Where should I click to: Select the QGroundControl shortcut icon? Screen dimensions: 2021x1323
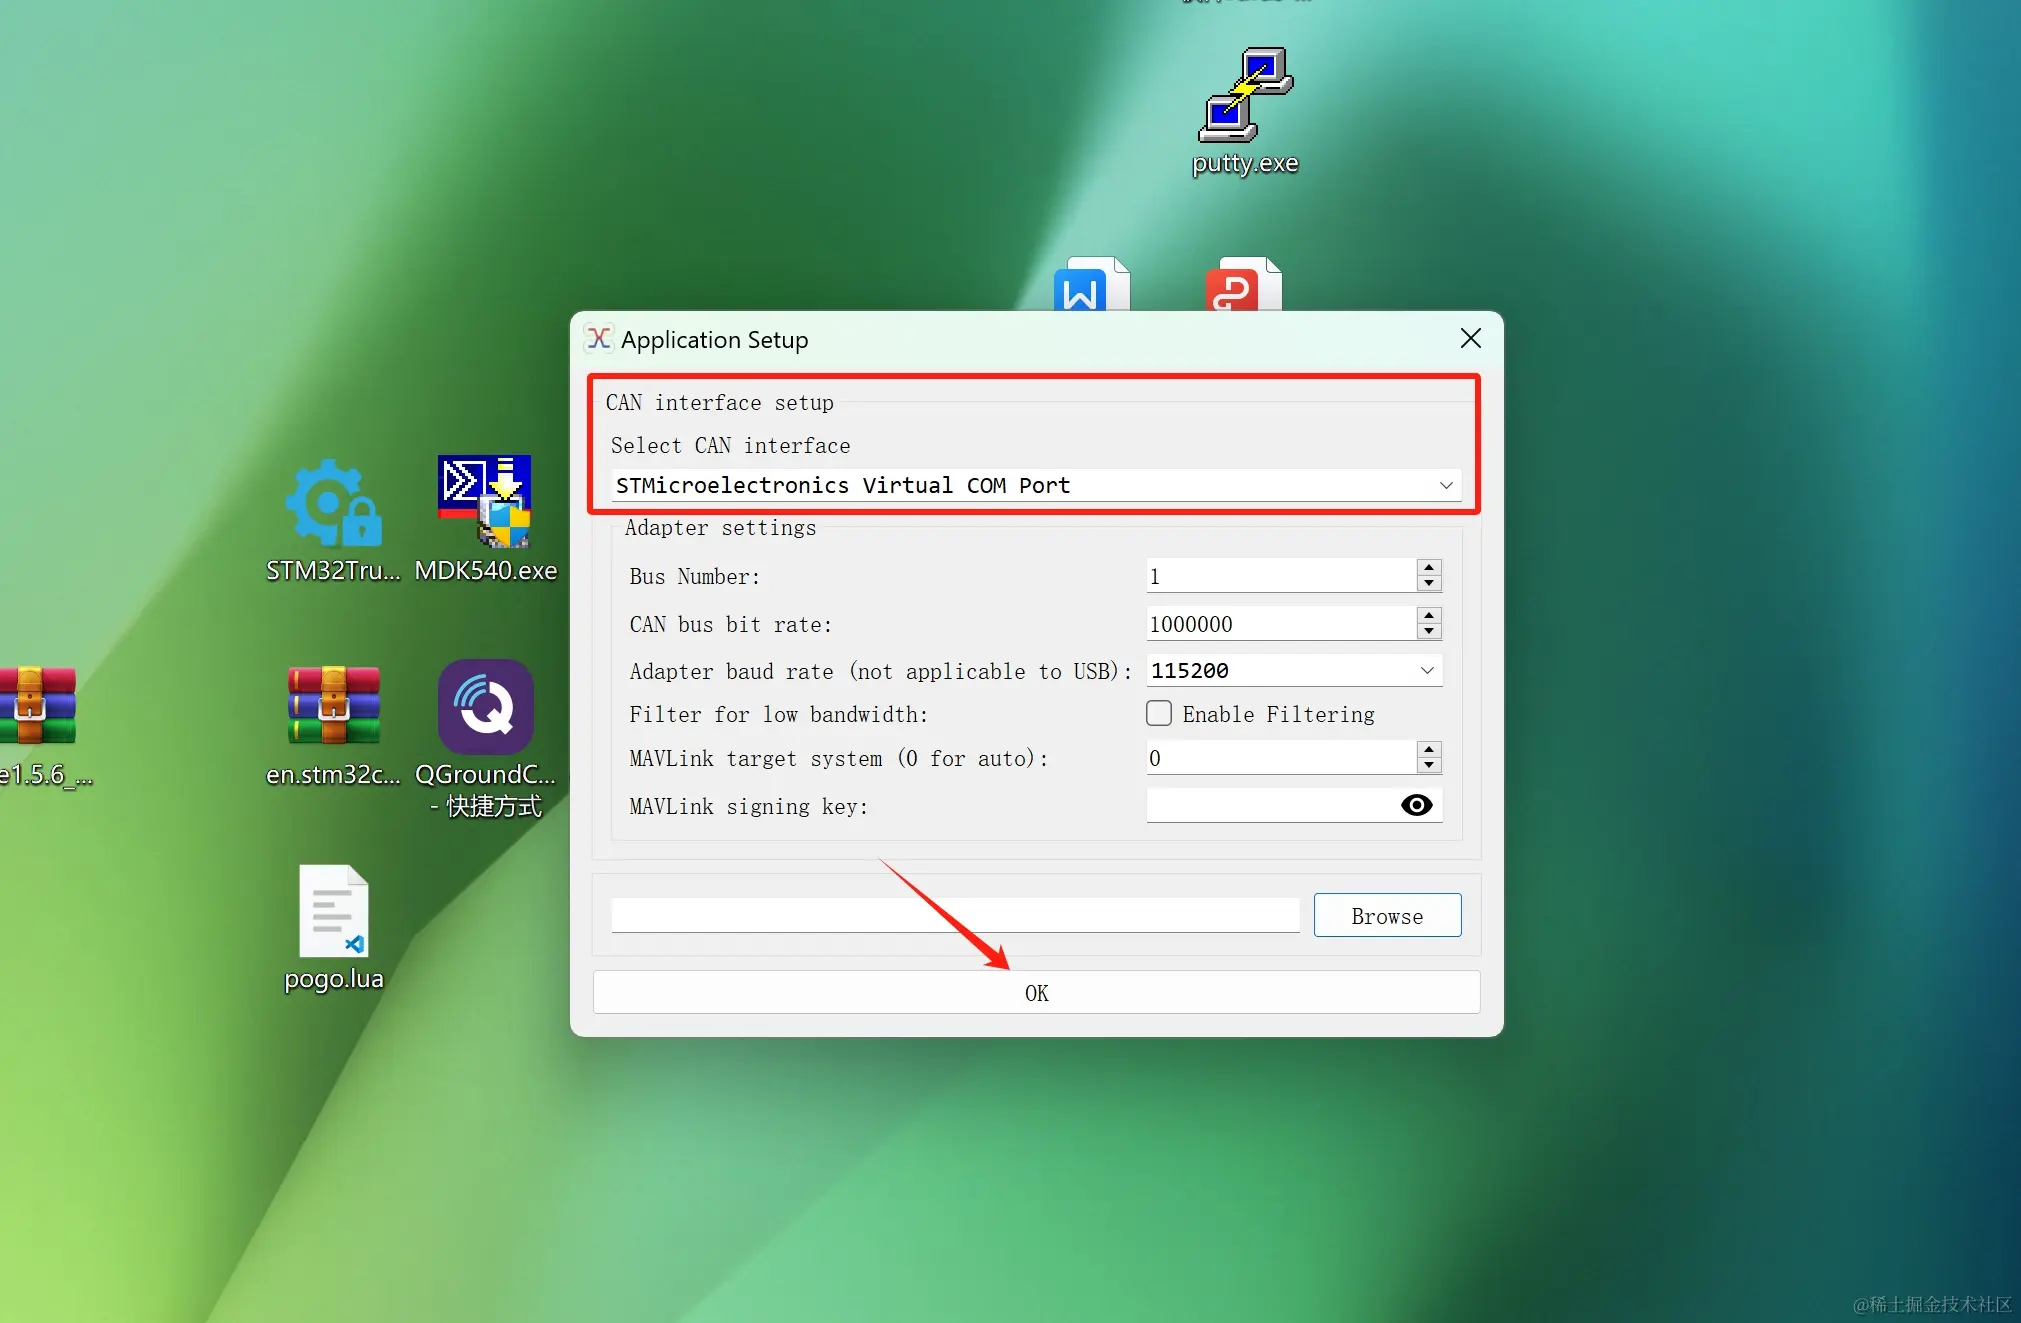[x=485, y=707]
